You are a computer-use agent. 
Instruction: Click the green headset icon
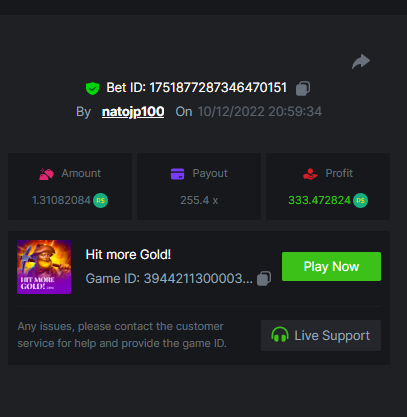coord(280,335)
